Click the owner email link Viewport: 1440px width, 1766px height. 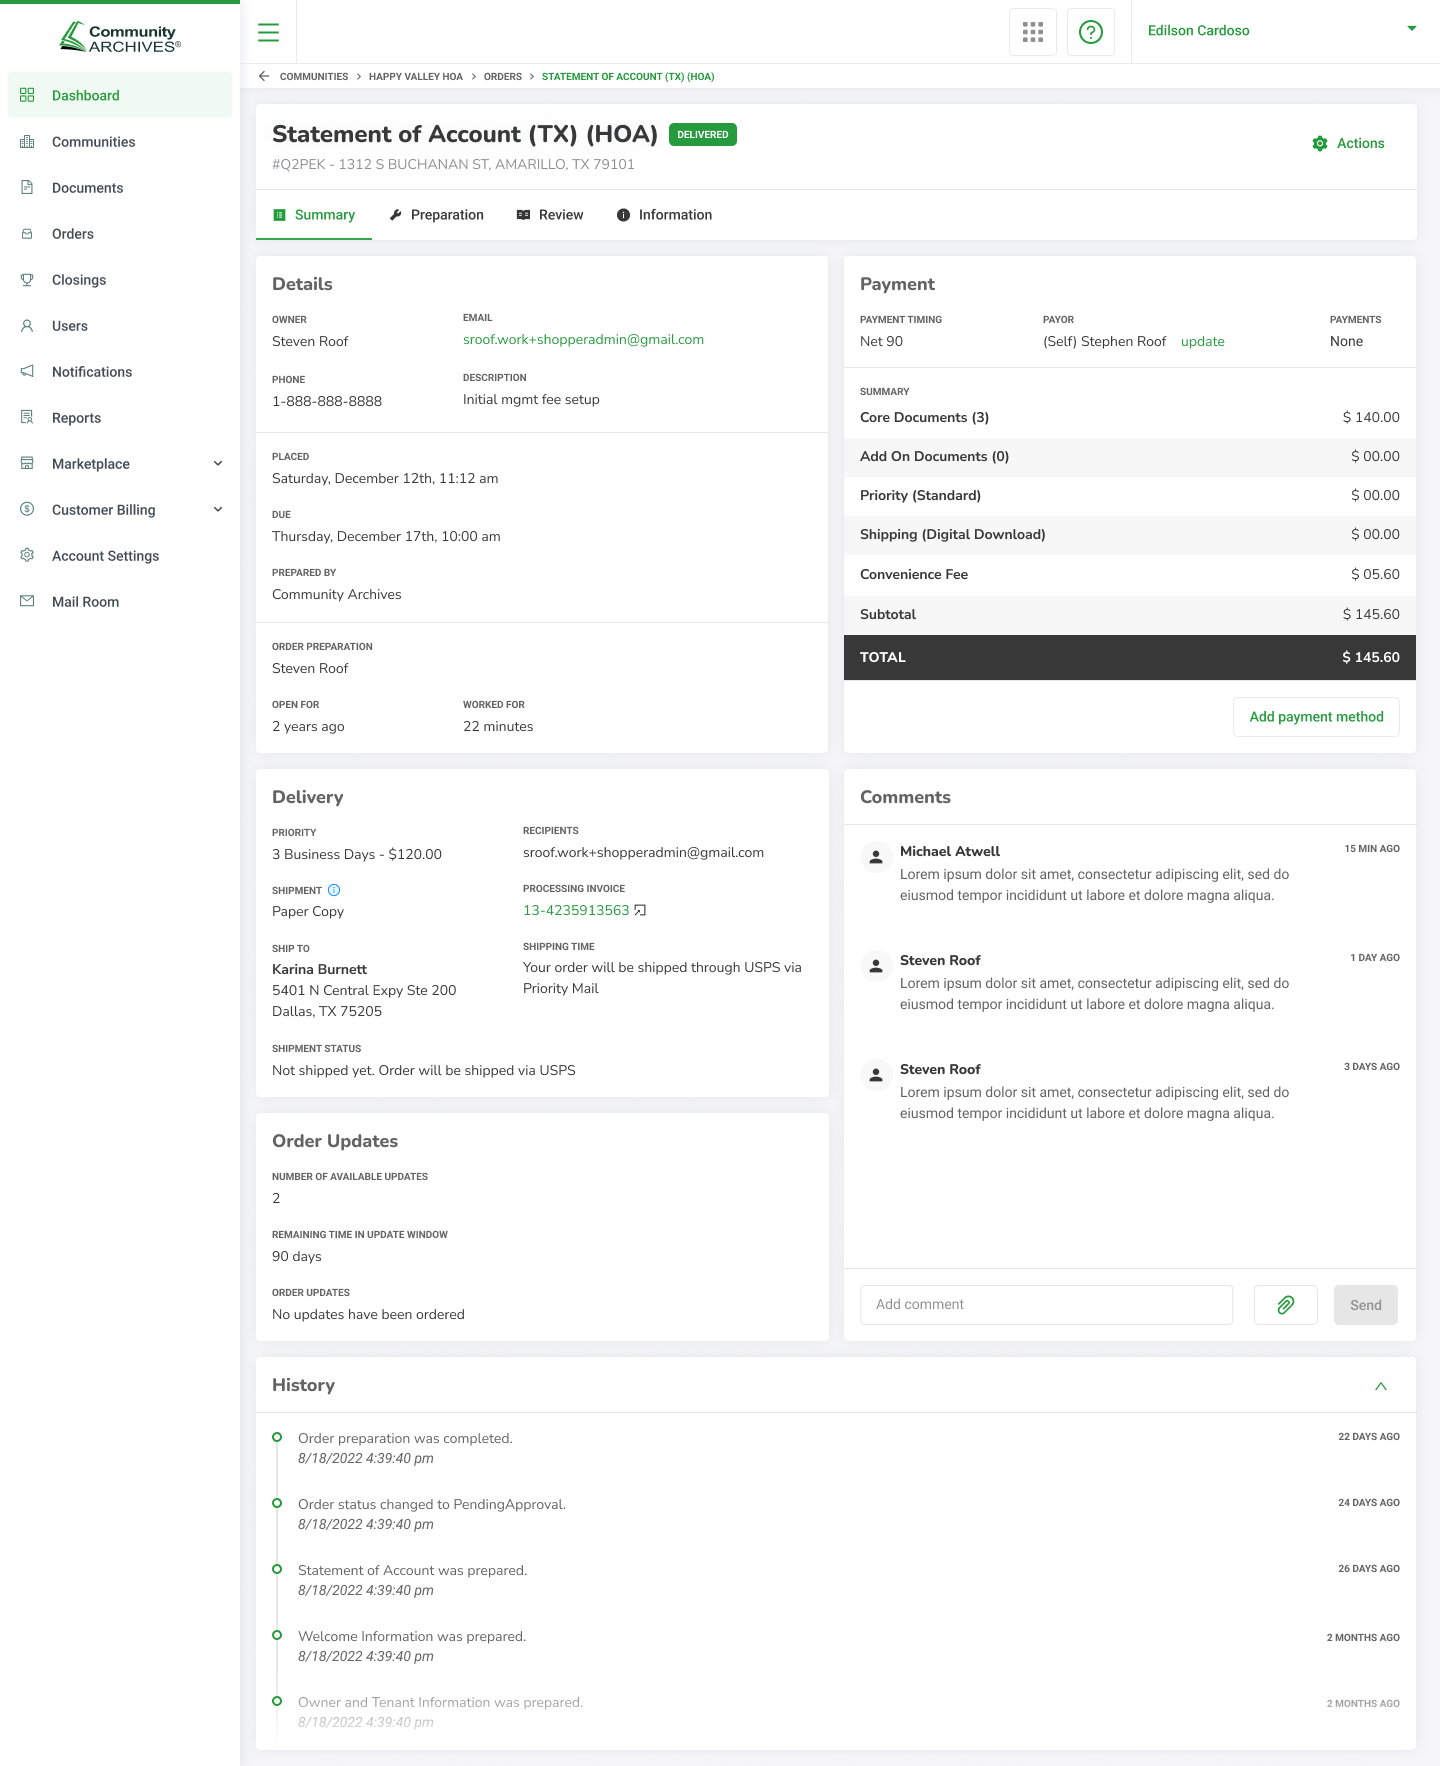[x=583, y=340]
